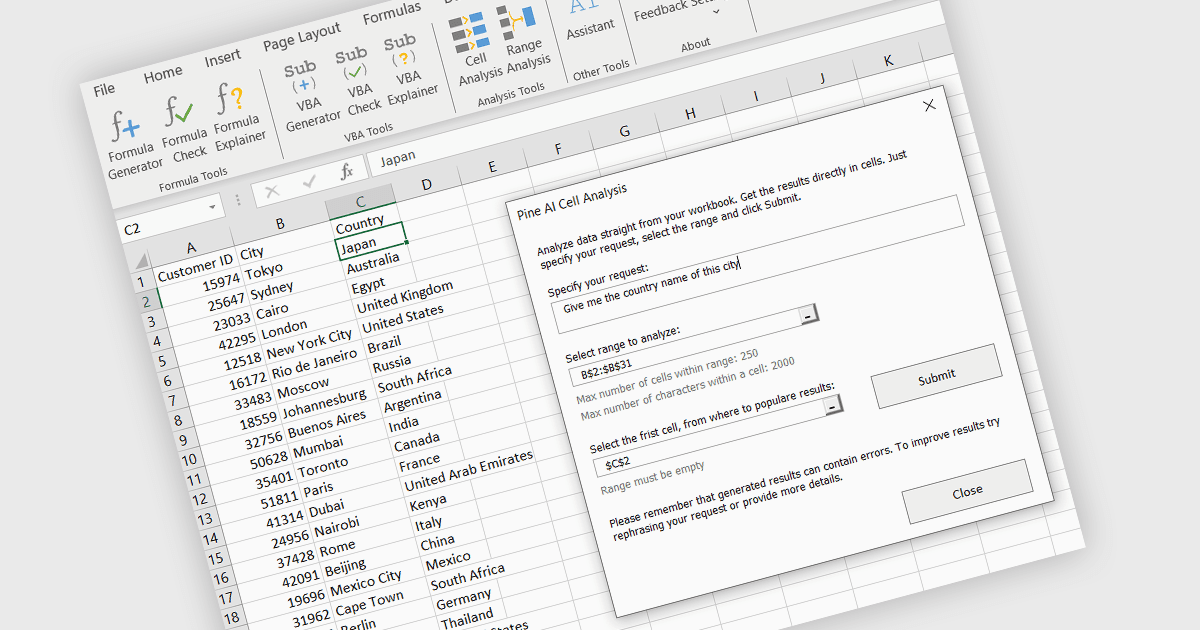Switch to the Page Layout tab
The height and width of the screenshot is (630, 1200).
click(302, 38)
